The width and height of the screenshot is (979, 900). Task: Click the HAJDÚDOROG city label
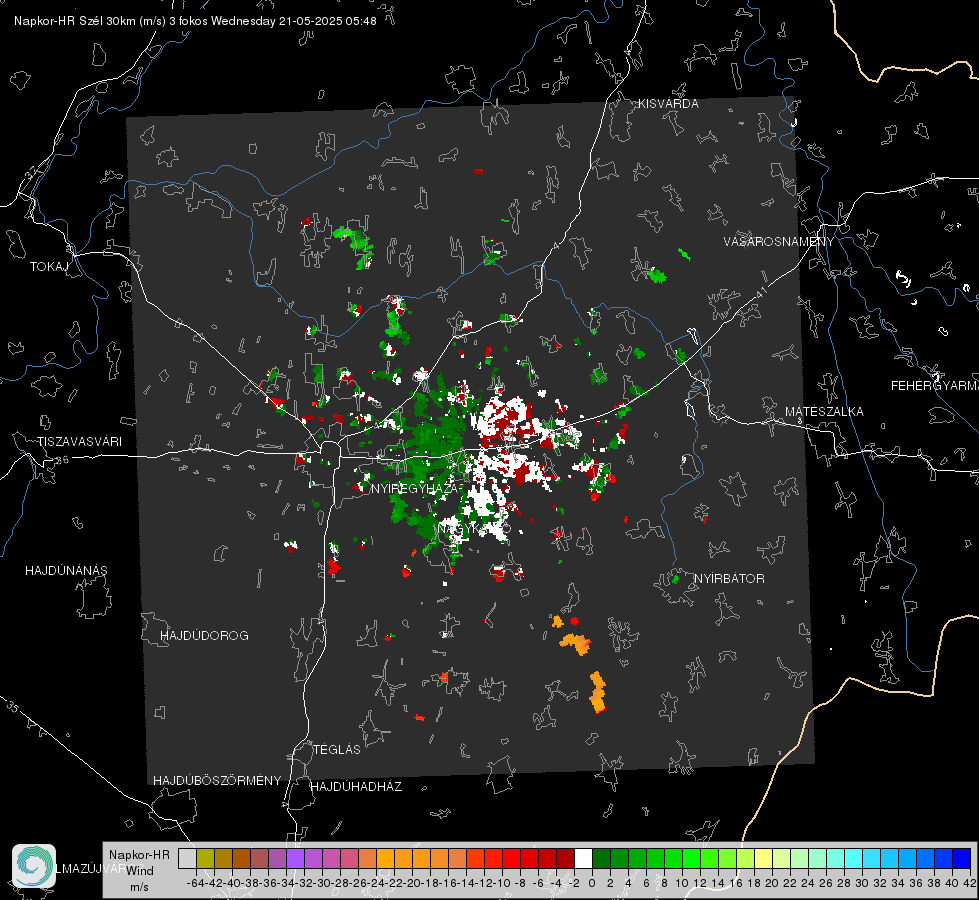point(204,635)
